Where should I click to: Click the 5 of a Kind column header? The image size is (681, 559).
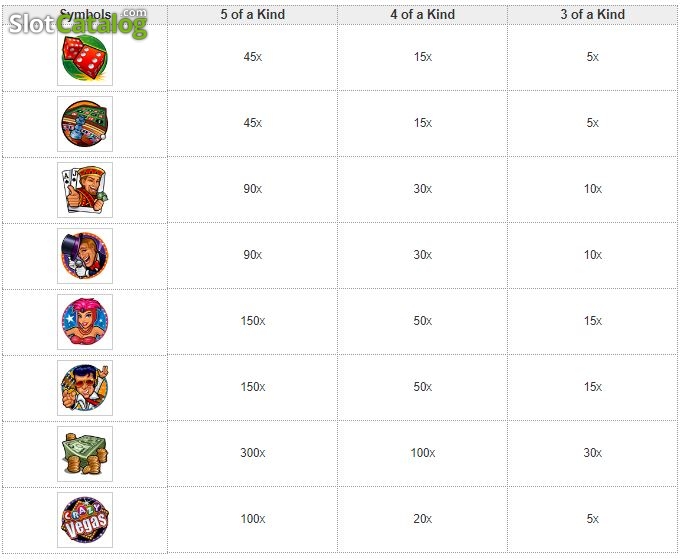[252, 14]
